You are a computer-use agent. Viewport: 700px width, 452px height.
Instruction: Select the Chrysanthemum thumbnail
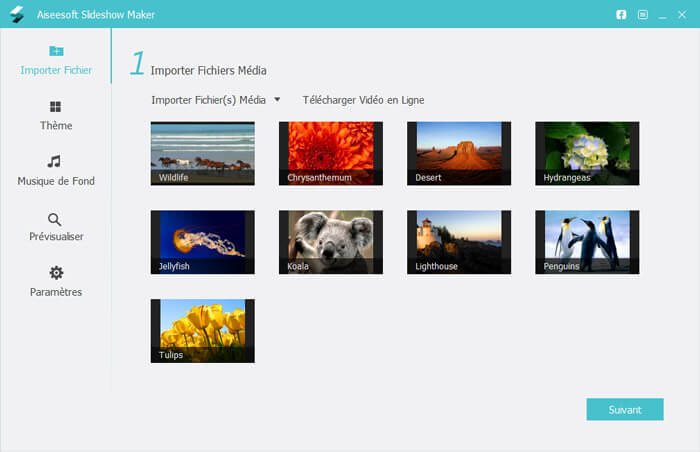[331, 153]
